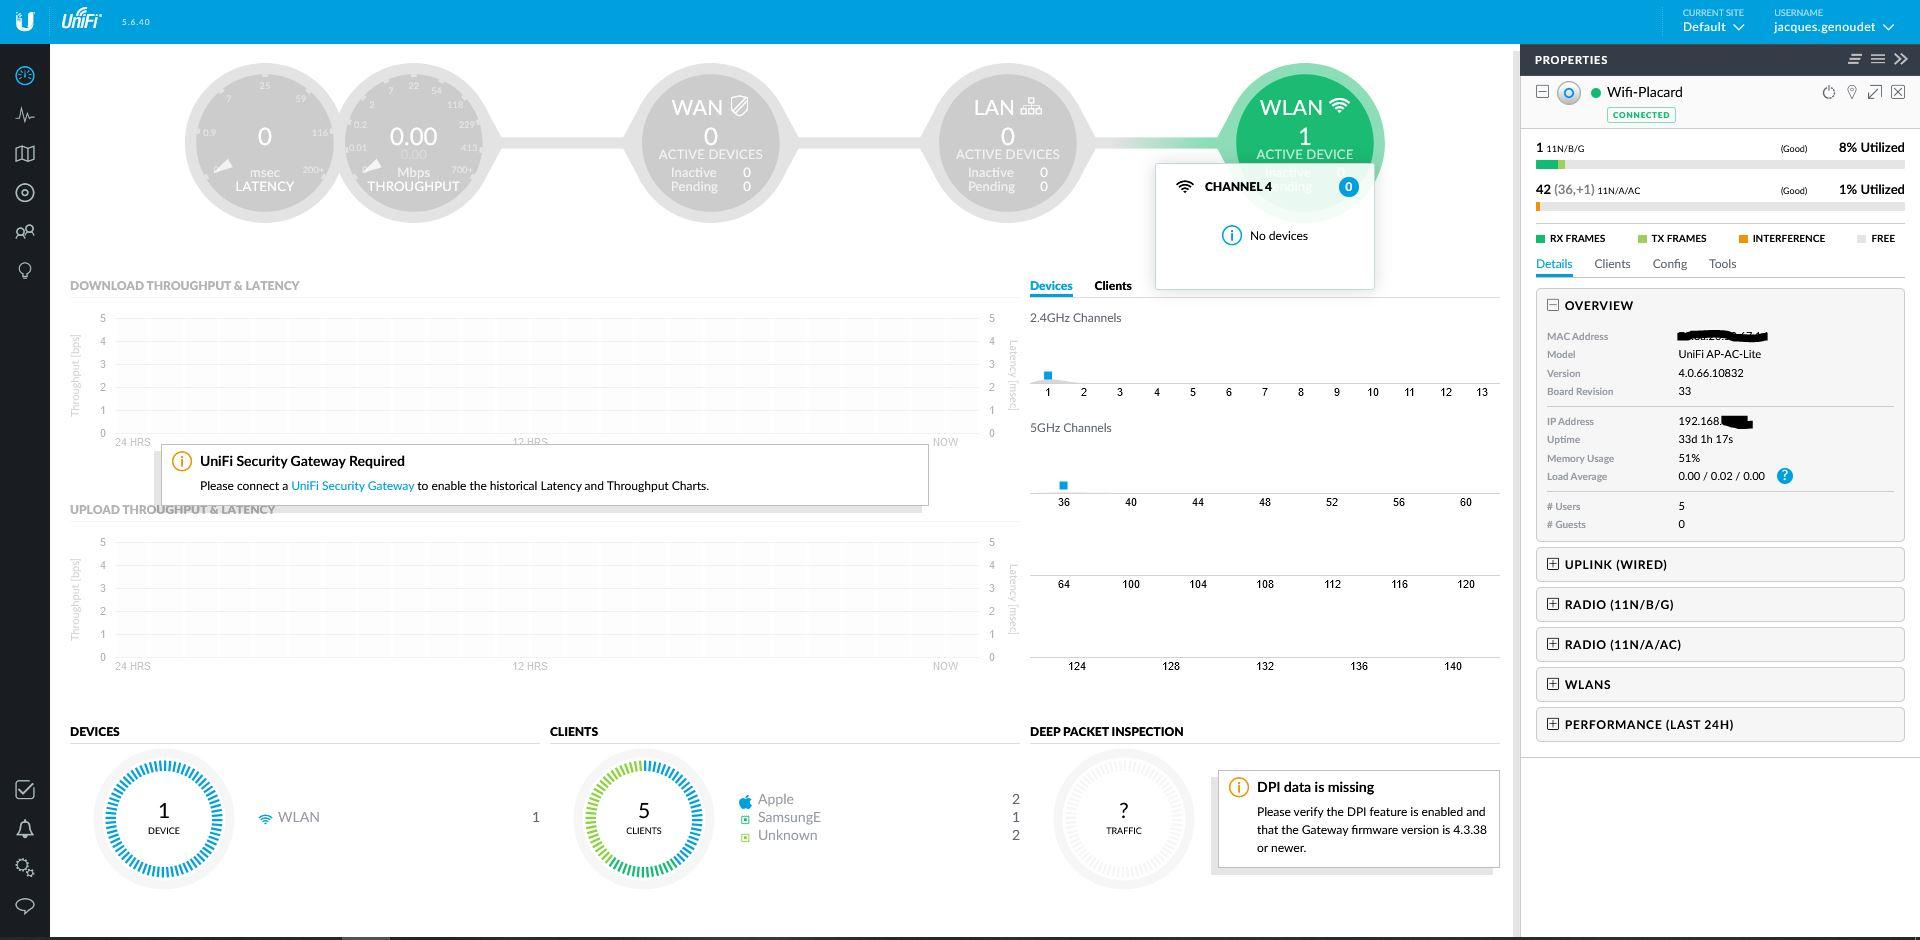Open the Settings gears icon
This screenshot has height=940, width=1920.
tap(25, 868)
